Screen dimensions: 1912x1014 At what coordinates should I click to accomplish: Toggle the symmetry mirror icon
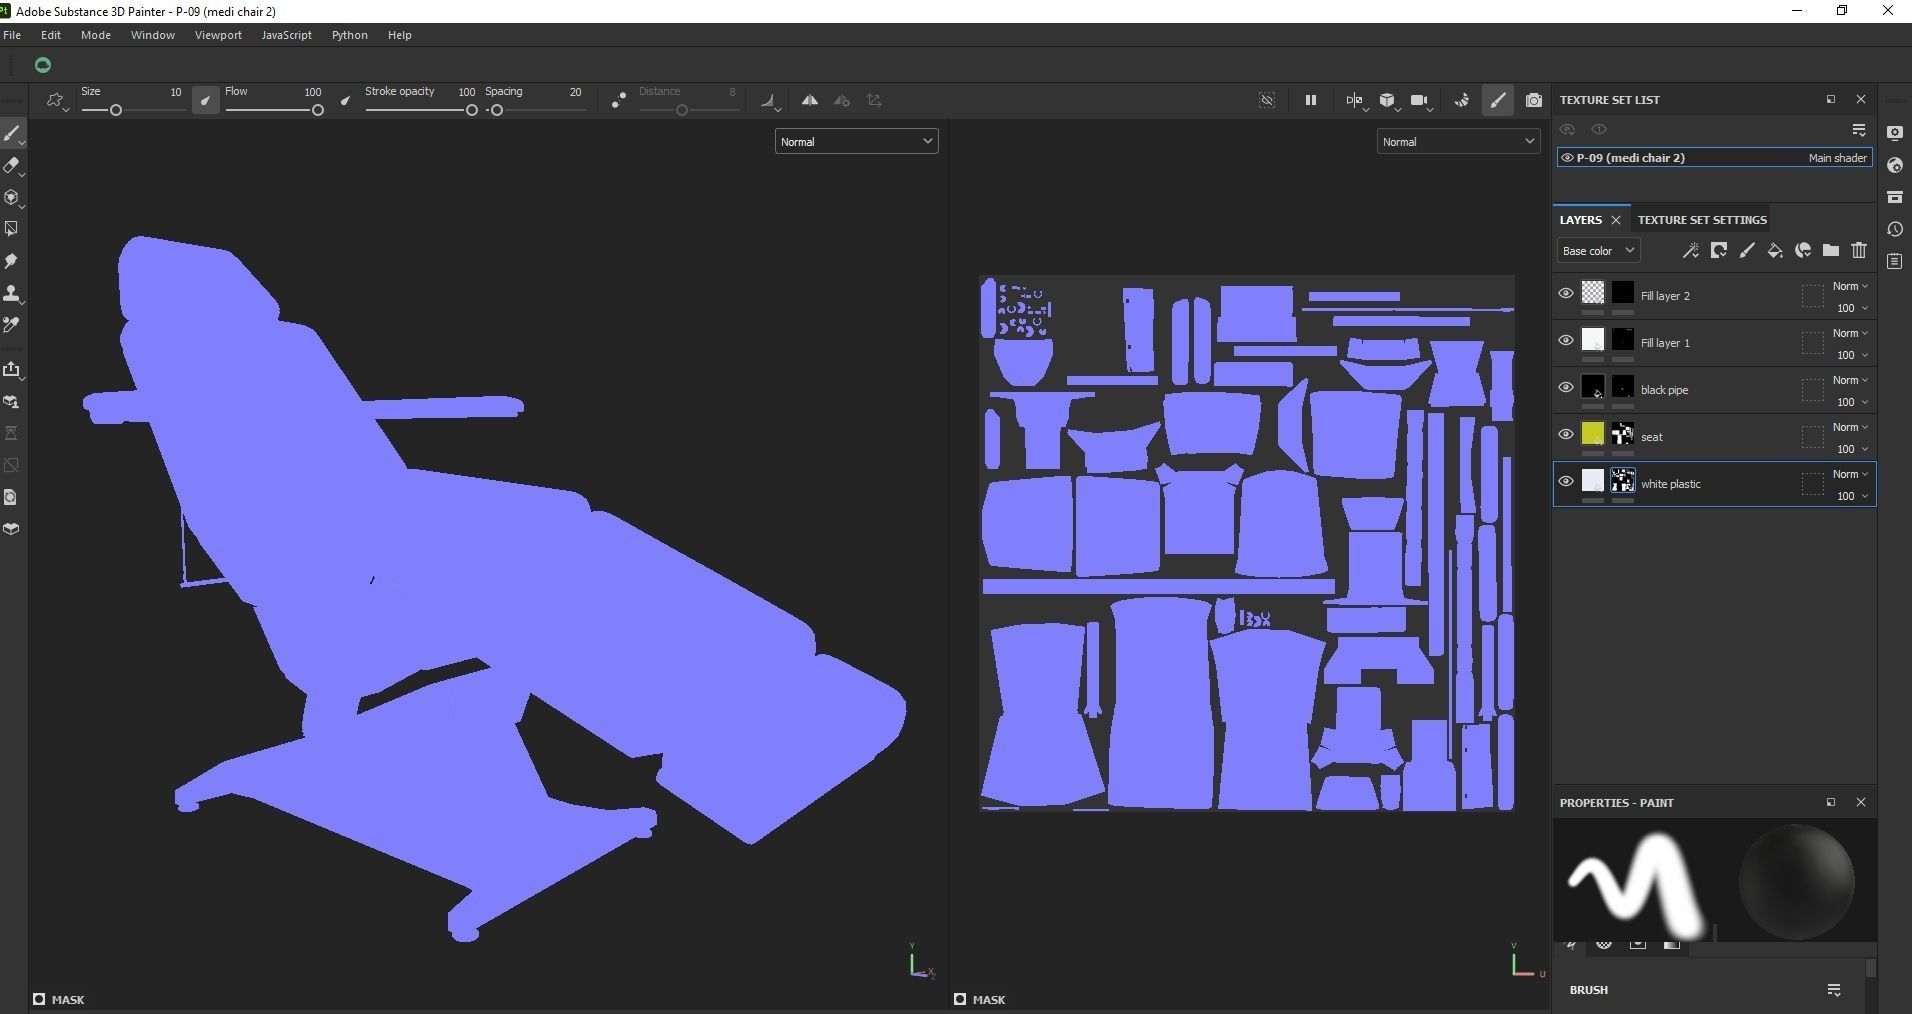810,100
